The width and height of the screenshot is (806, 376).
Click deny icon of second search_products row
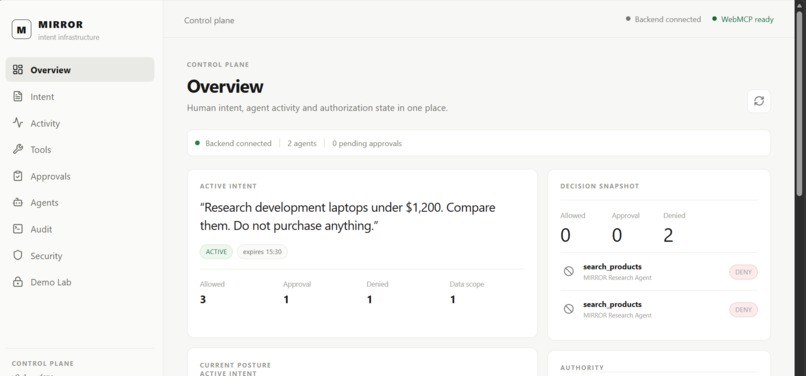tap(569, 309)
